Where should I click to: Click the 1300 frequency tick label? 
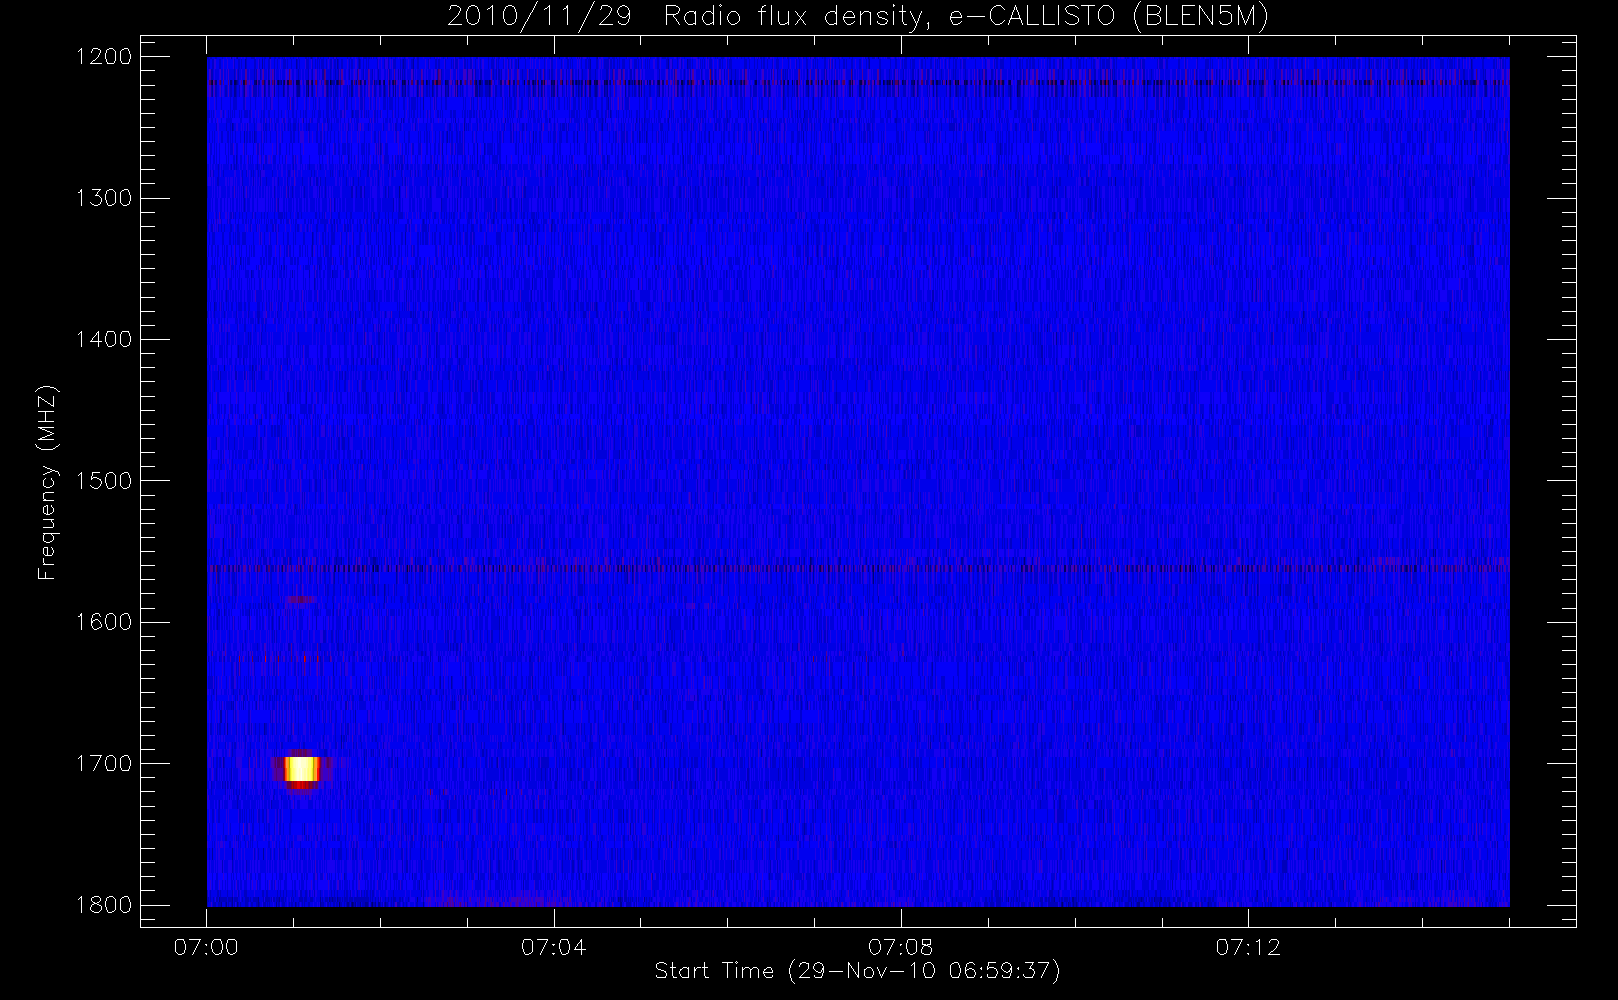(x=104, y=198)
